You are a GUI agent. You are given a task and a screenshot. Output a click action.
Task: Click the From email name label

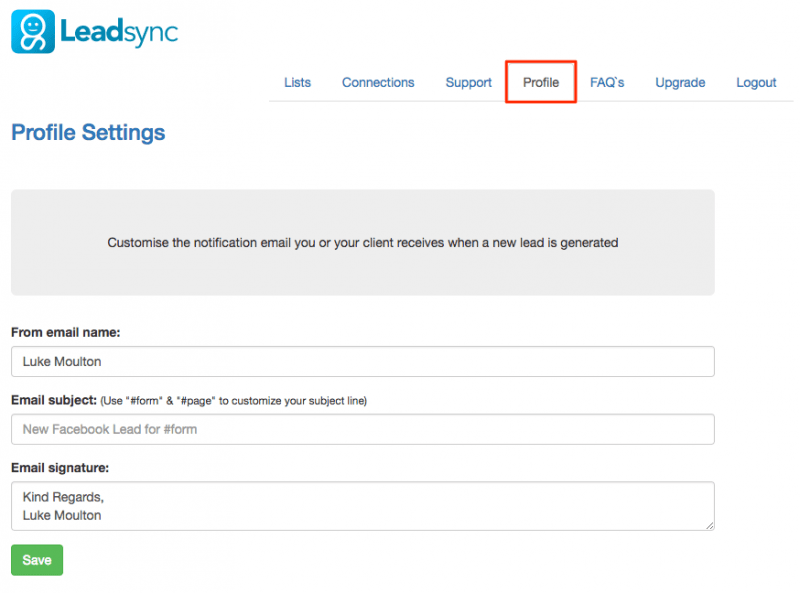(65, 332)
